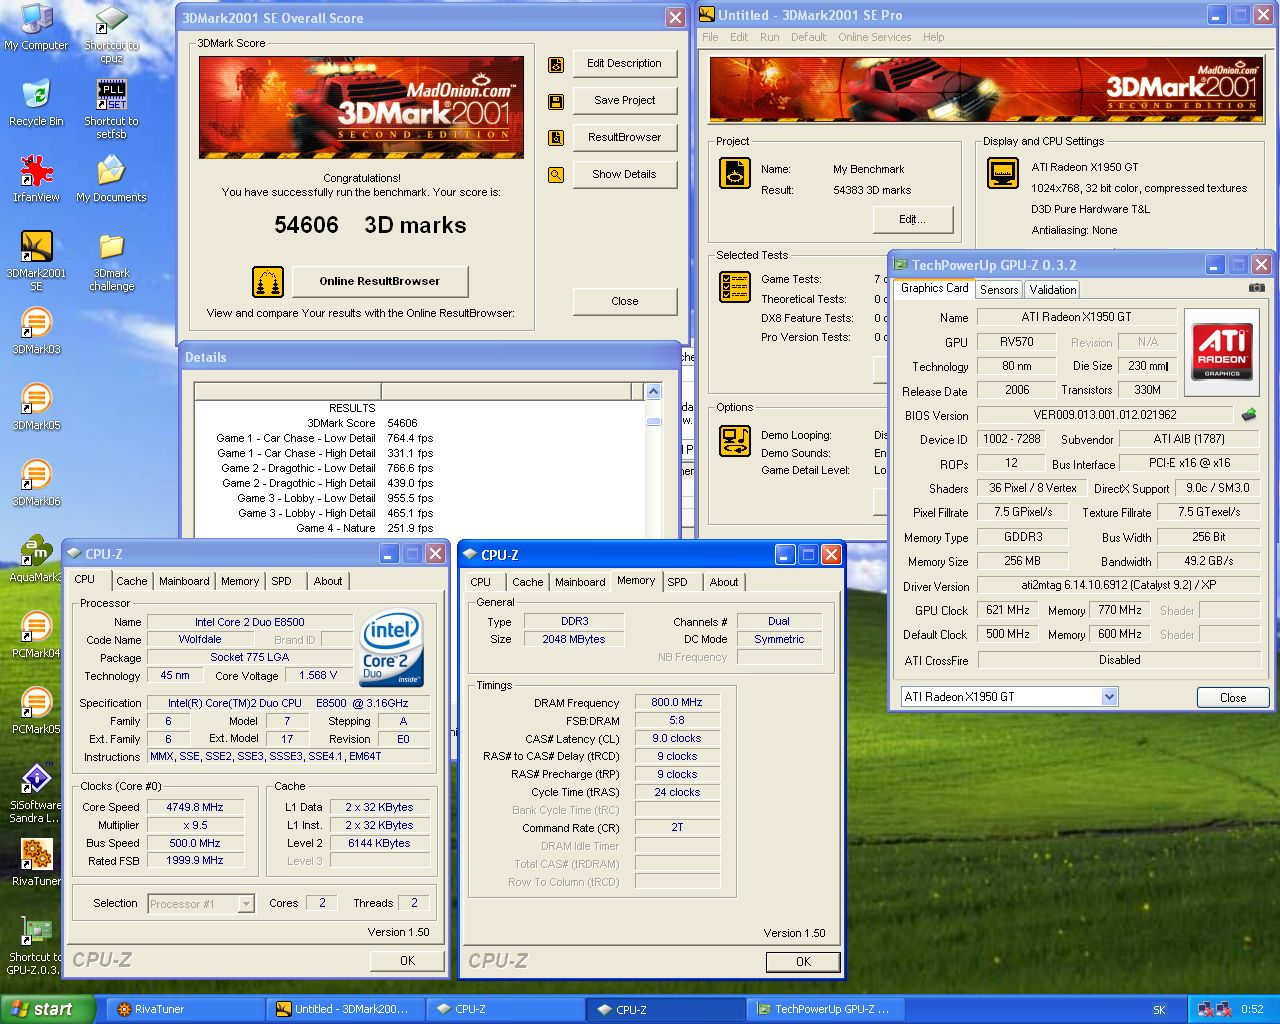Click the Details list scrollbar thumb
This screenshot has width=1280, height=1024.
point(653,421)
